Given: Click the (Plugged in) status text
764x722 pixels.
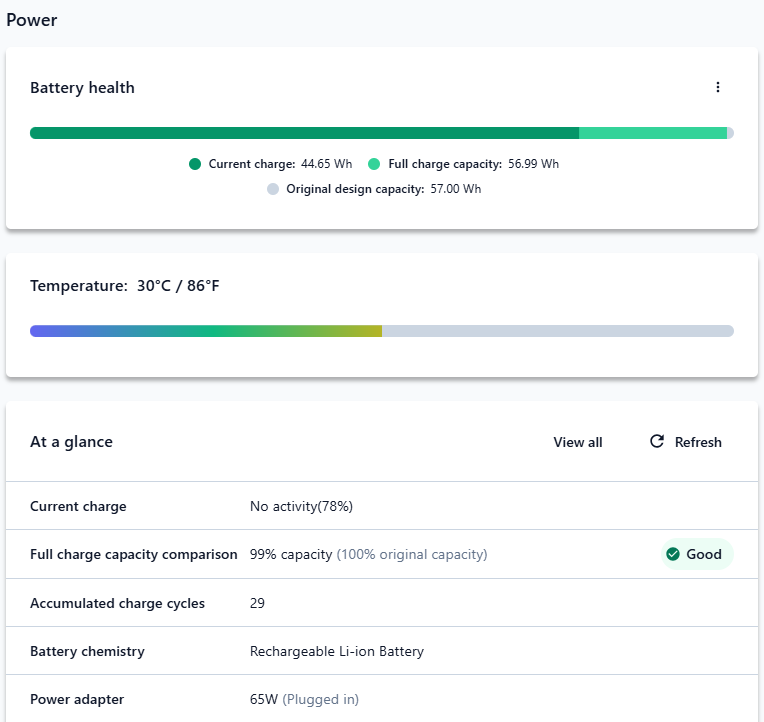Looking at the screenshot, I should 321,700.
